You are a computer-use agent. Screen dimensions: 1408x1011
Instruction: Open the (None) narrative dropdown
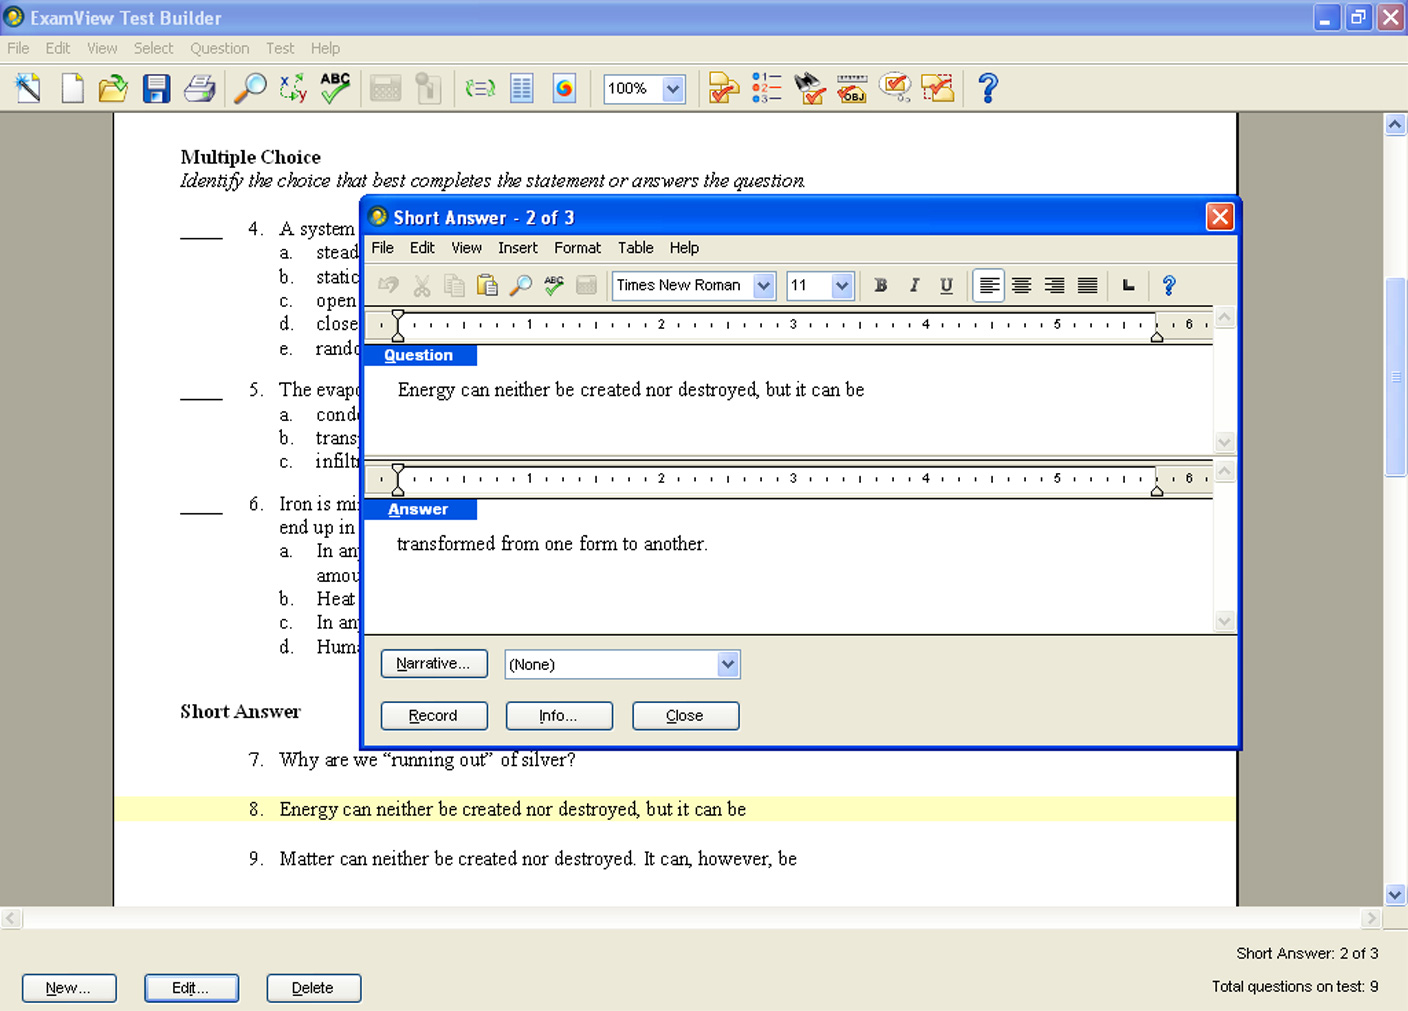(728, 664)
